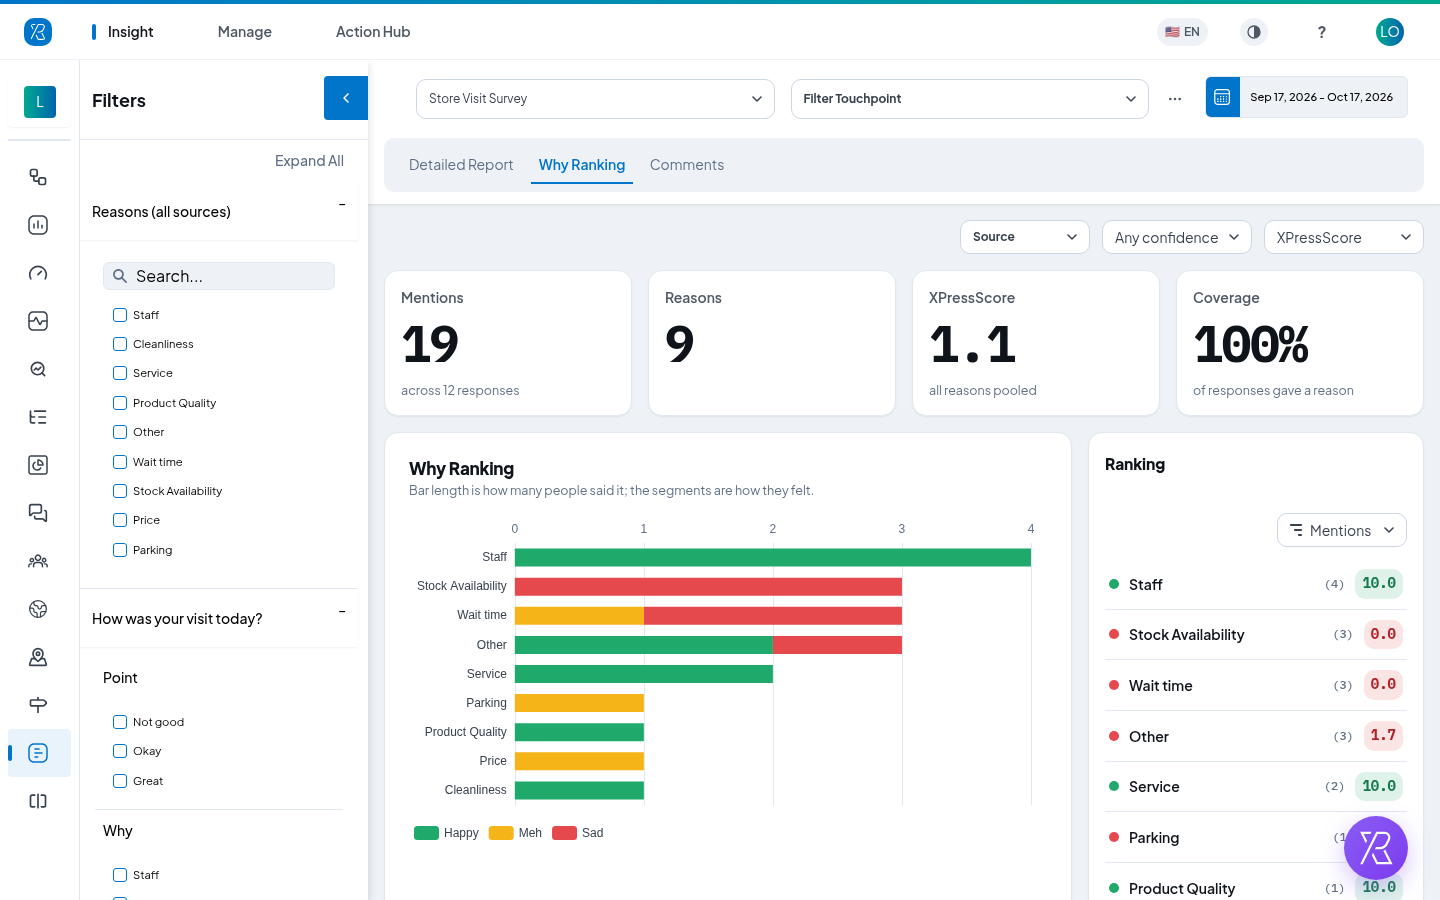The width and height of the screenshot is (1440, 900).
Task: Open the Filter Touchpoint dropdown
Action: [x=970, y=99]
